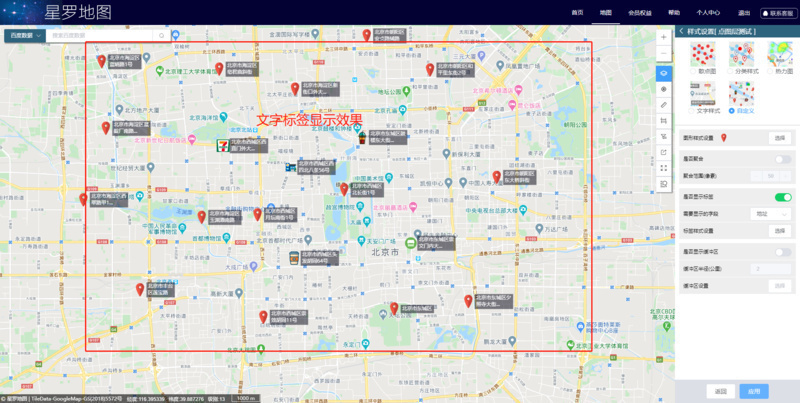
Task: Click red pin at top near 安定路
Action: pyautogui.click(x=366, y=35)
